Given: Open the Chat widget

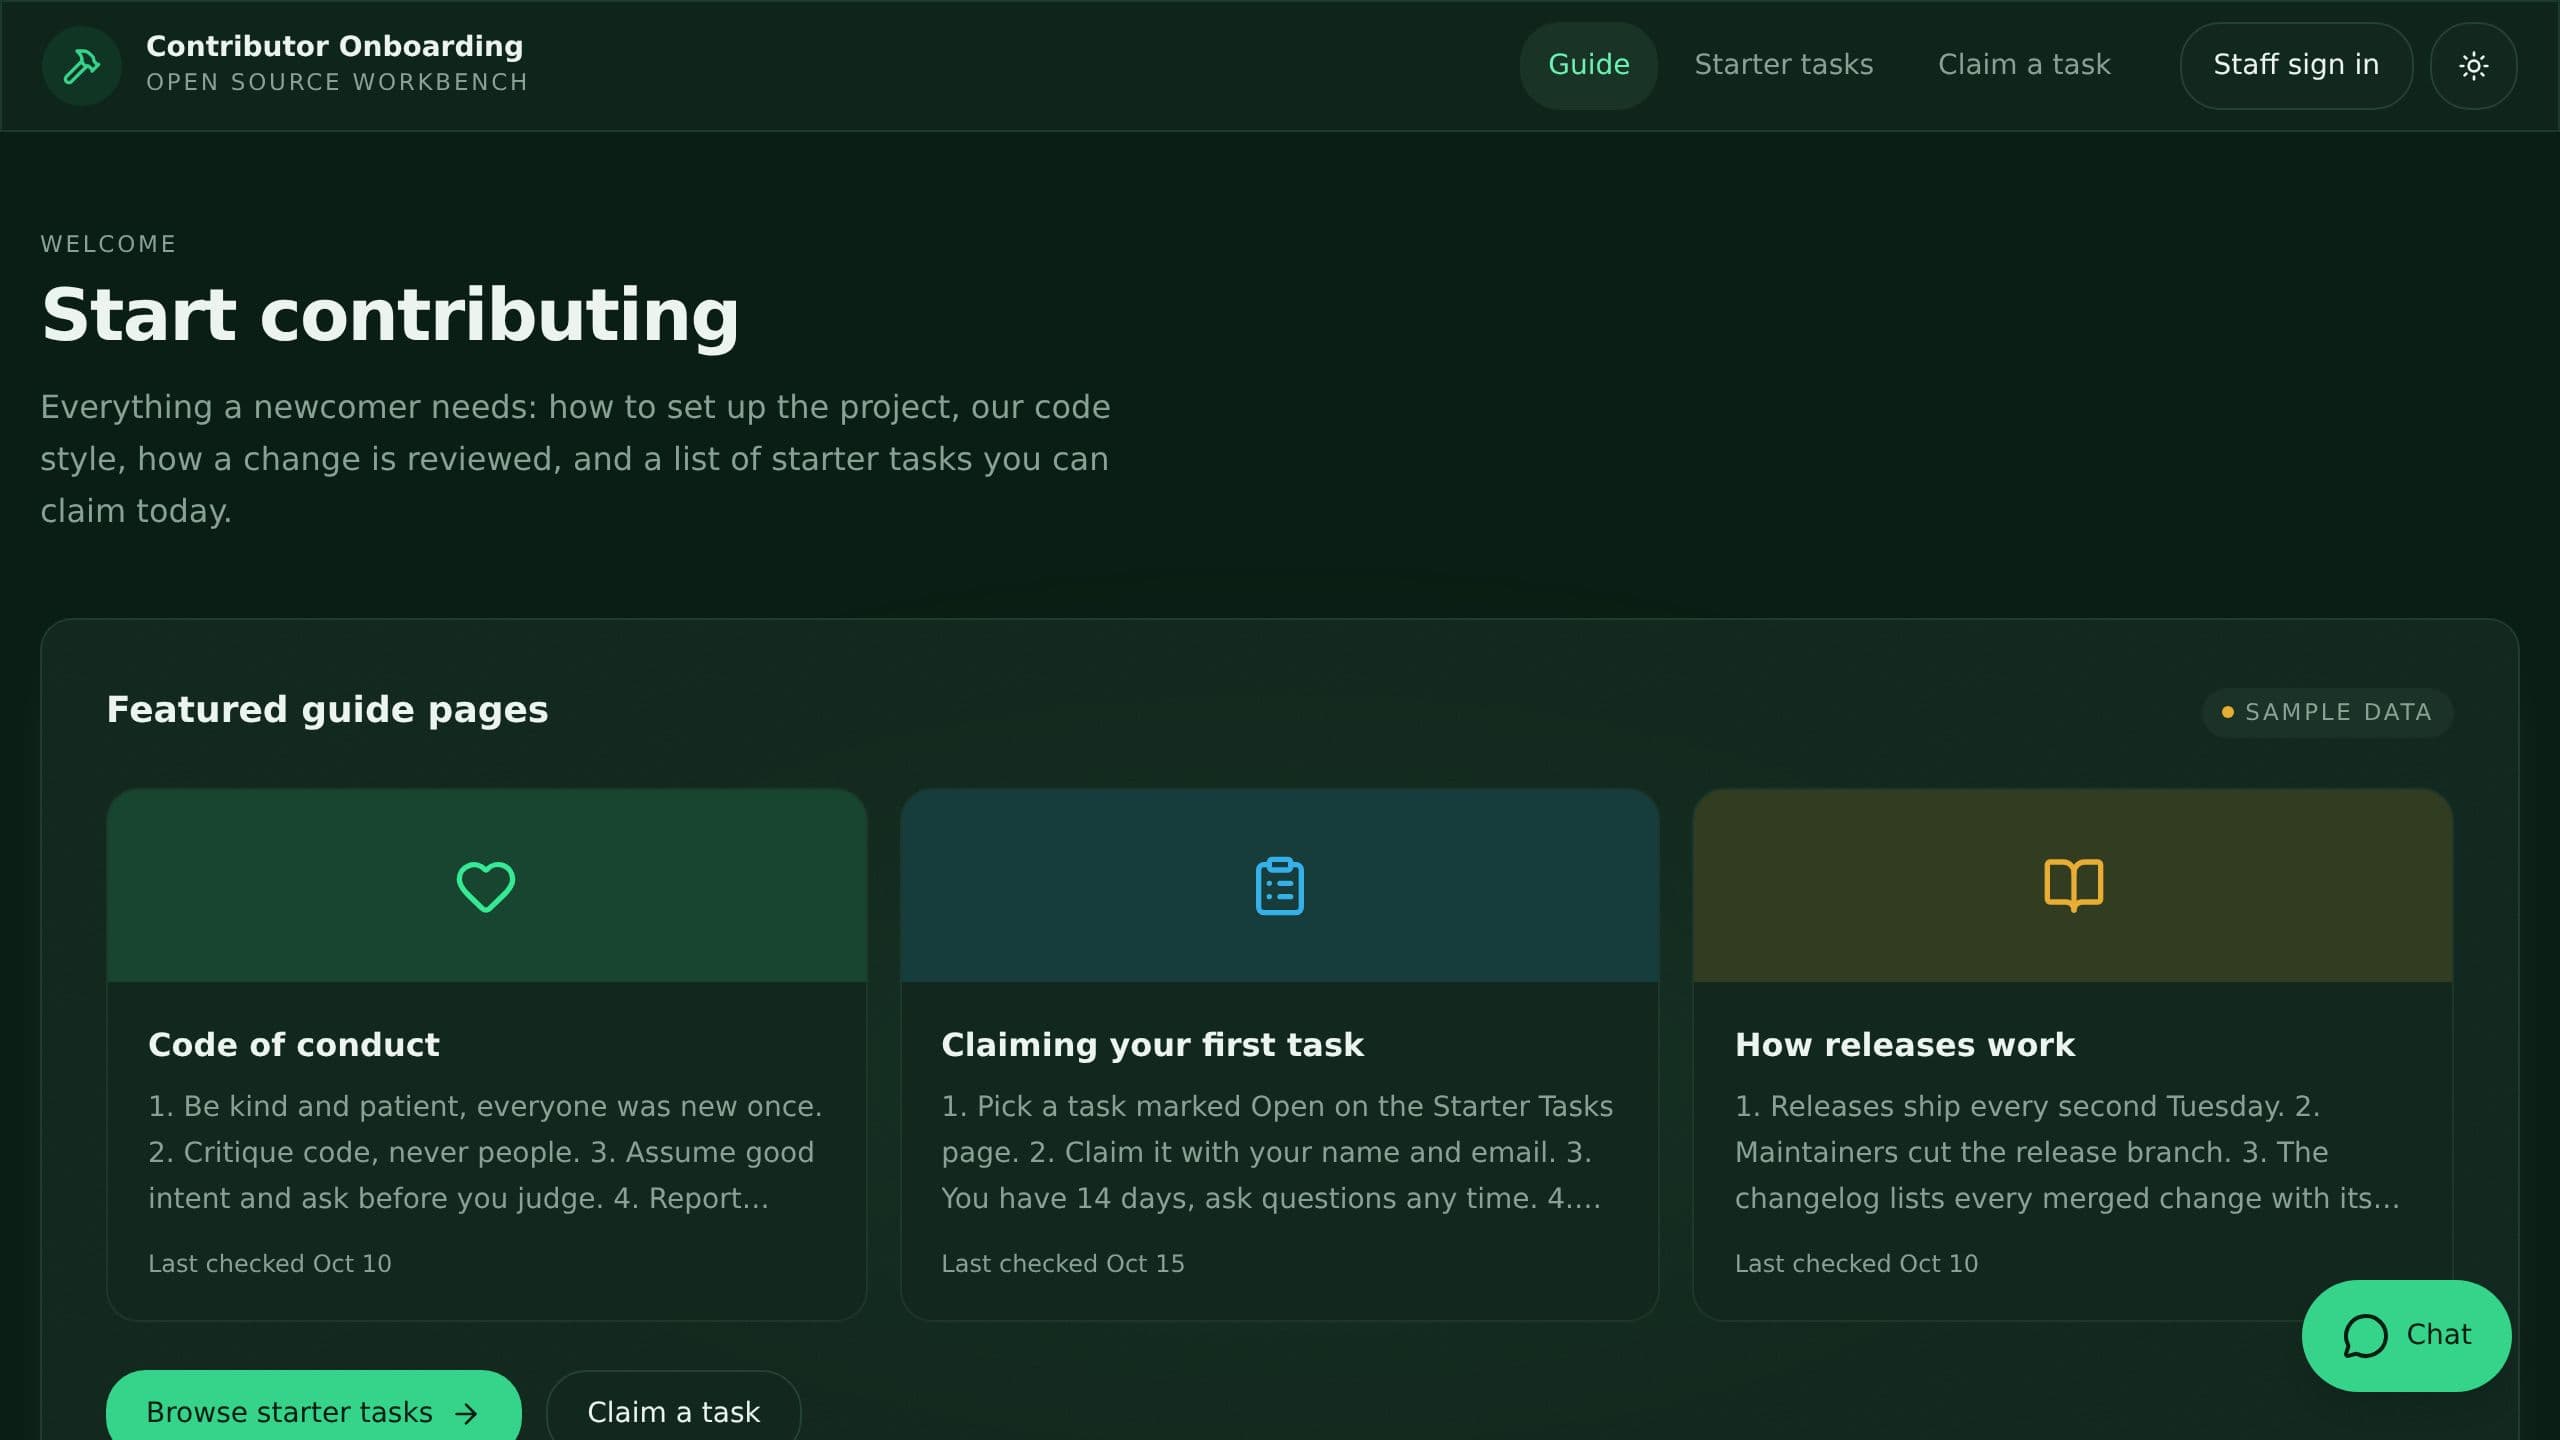Looking at the screenshot, I should 2406,1336.
